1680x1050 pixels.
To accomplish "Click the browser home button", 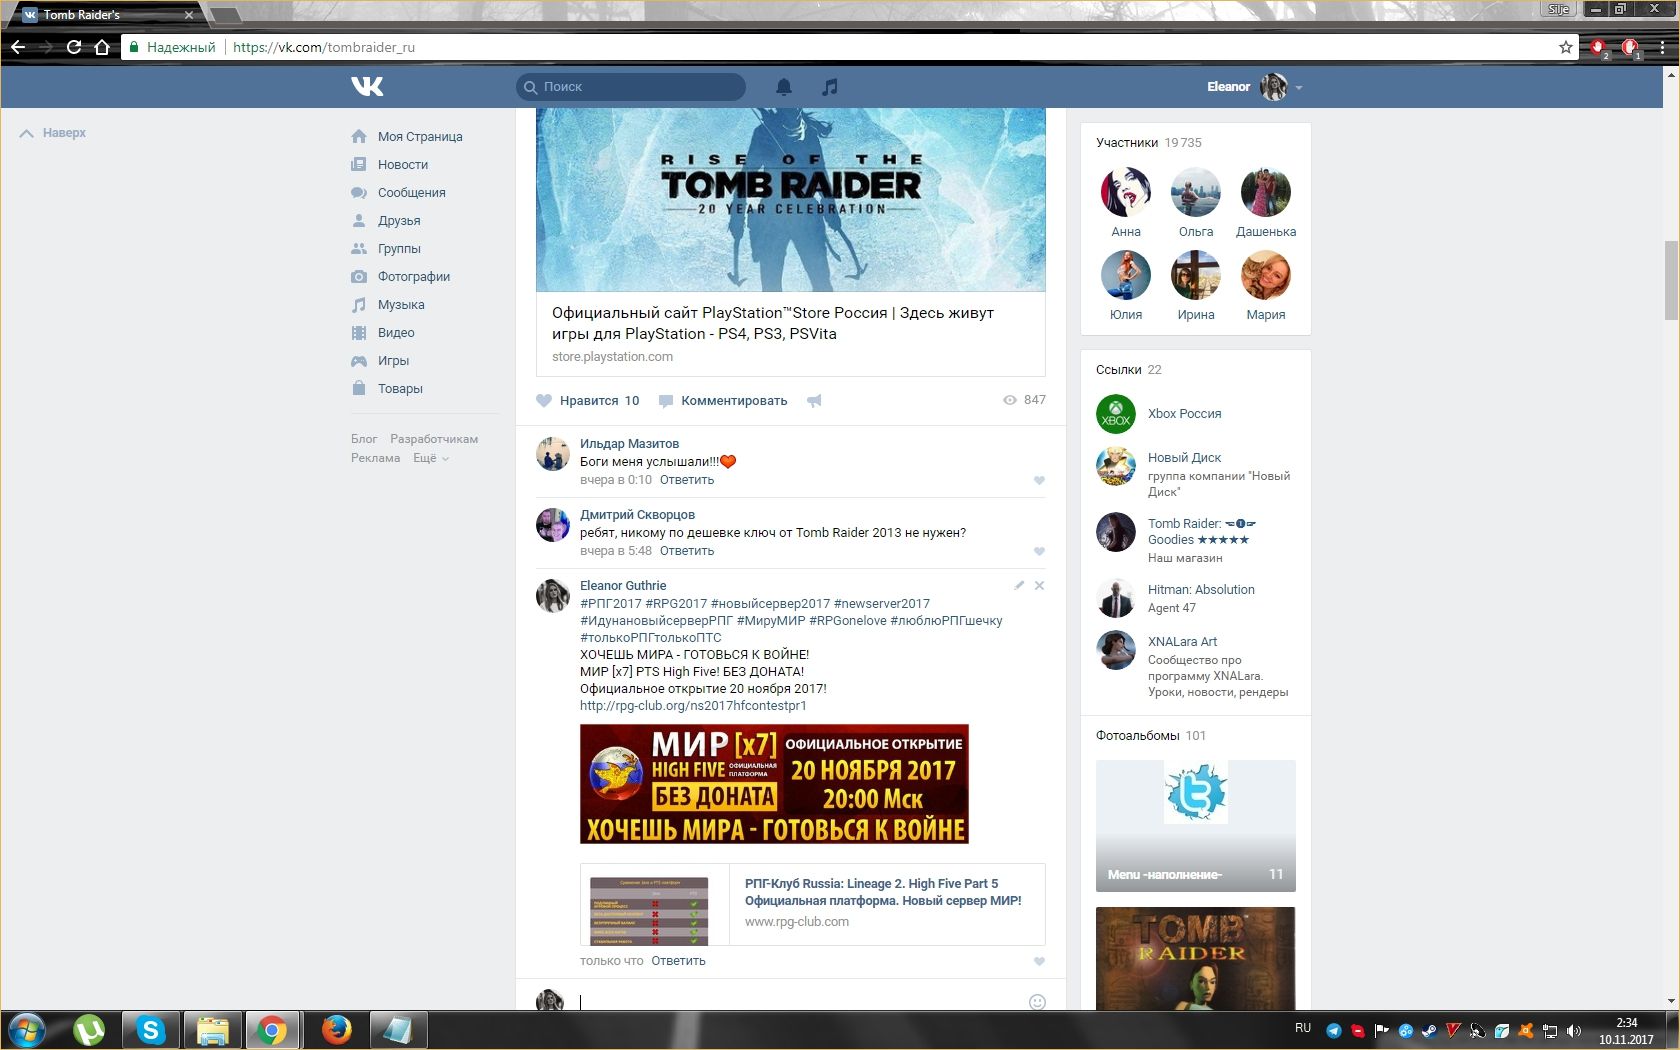I will 101,47.
